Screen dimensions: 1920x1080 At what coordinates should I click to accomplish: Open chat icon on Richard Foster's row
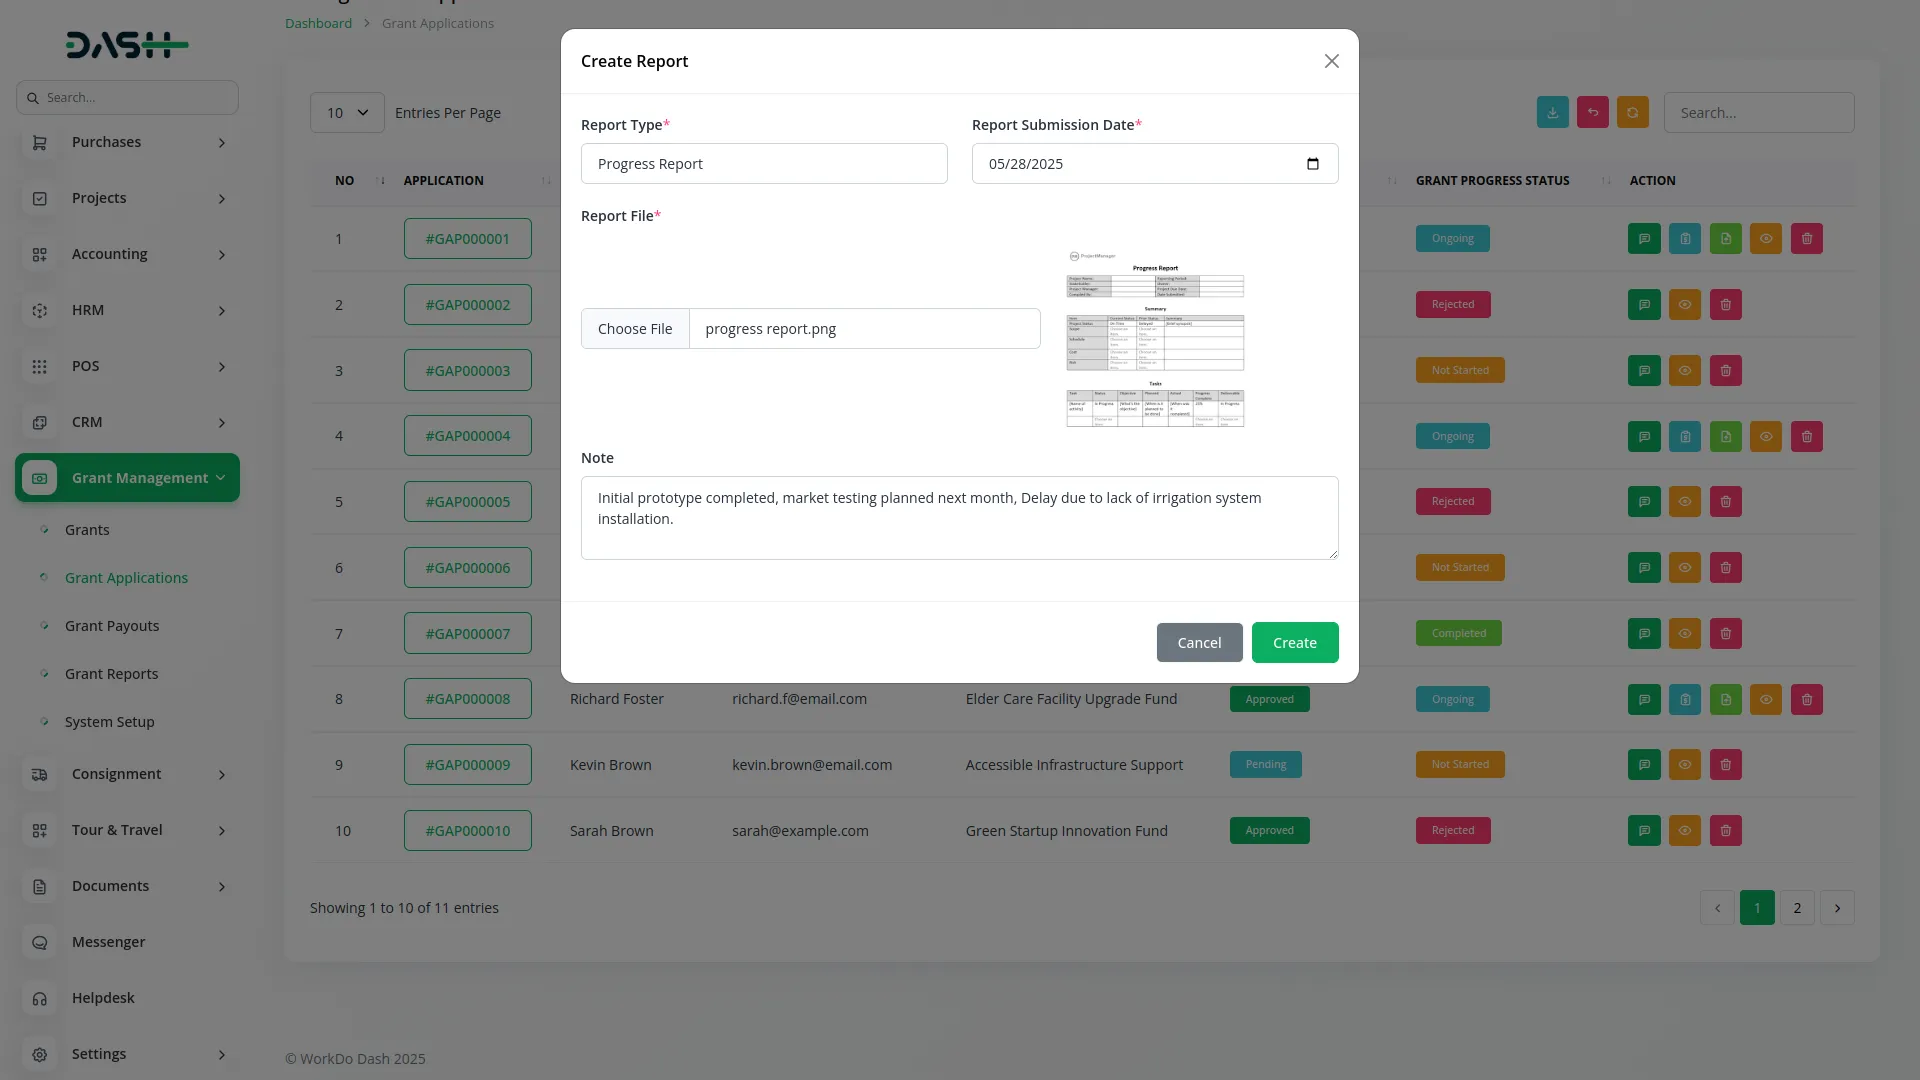pyautogui.click(x=1643, y=699)
